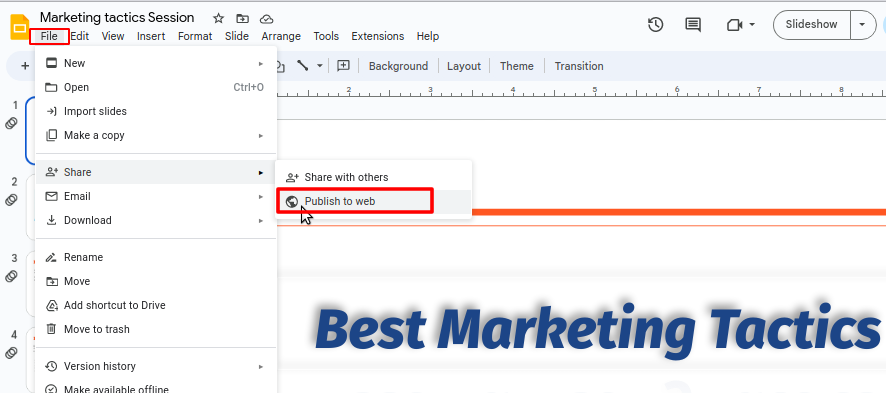Screen dimensions: 886x393
Task: Choose Open from the File menu
Action: pyautogui.click(x=156, y=88)
